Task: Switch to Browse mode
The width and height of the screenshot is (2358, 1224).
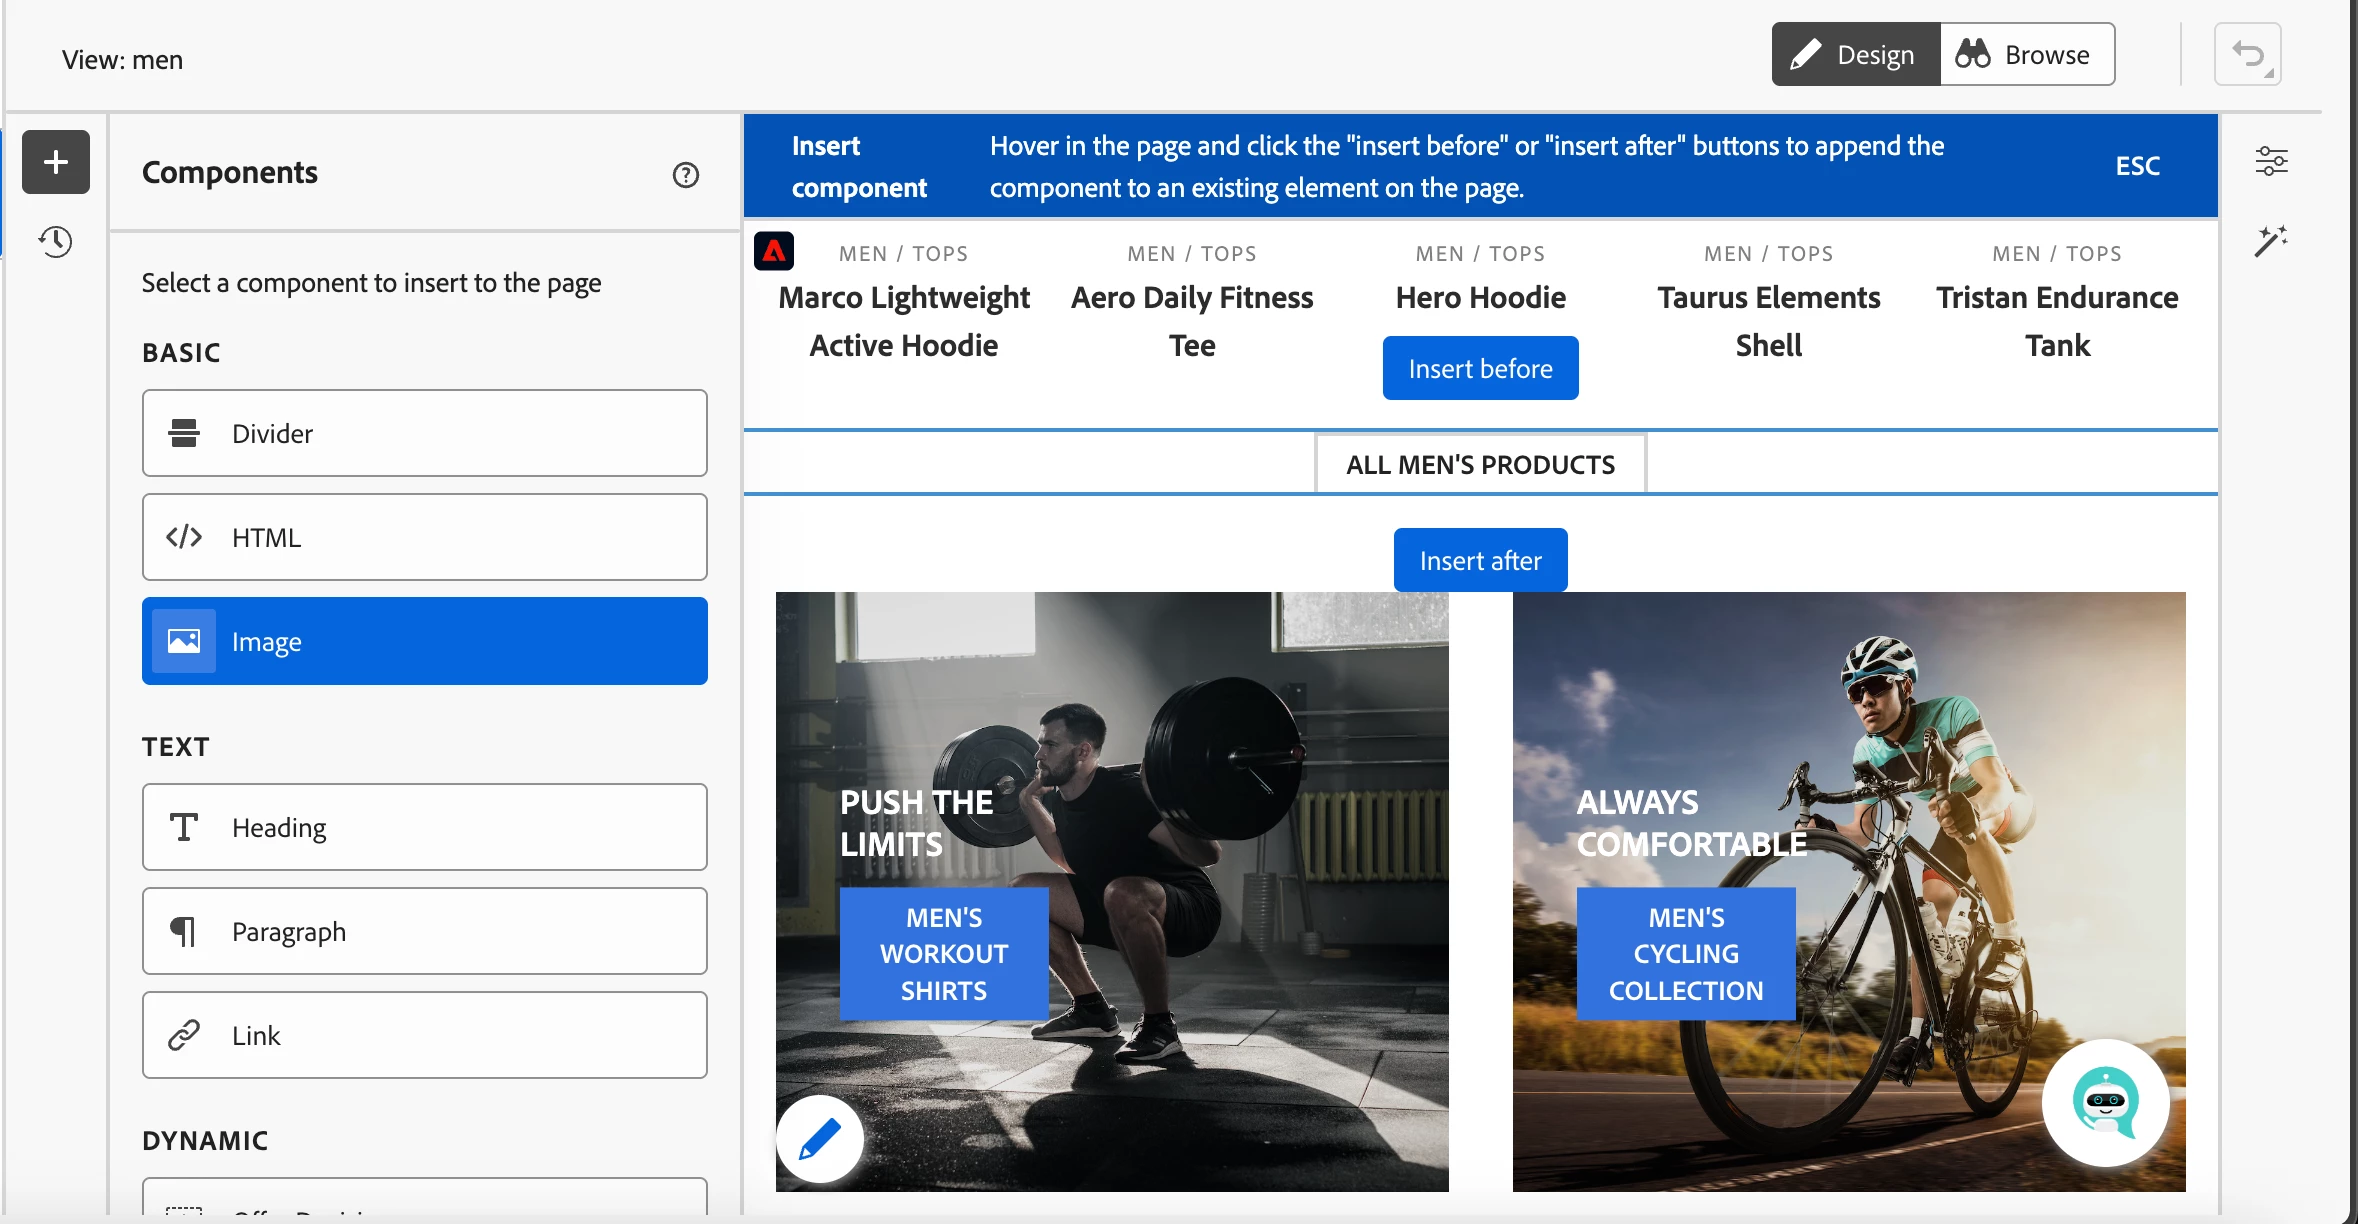Action: [2027, 54]
